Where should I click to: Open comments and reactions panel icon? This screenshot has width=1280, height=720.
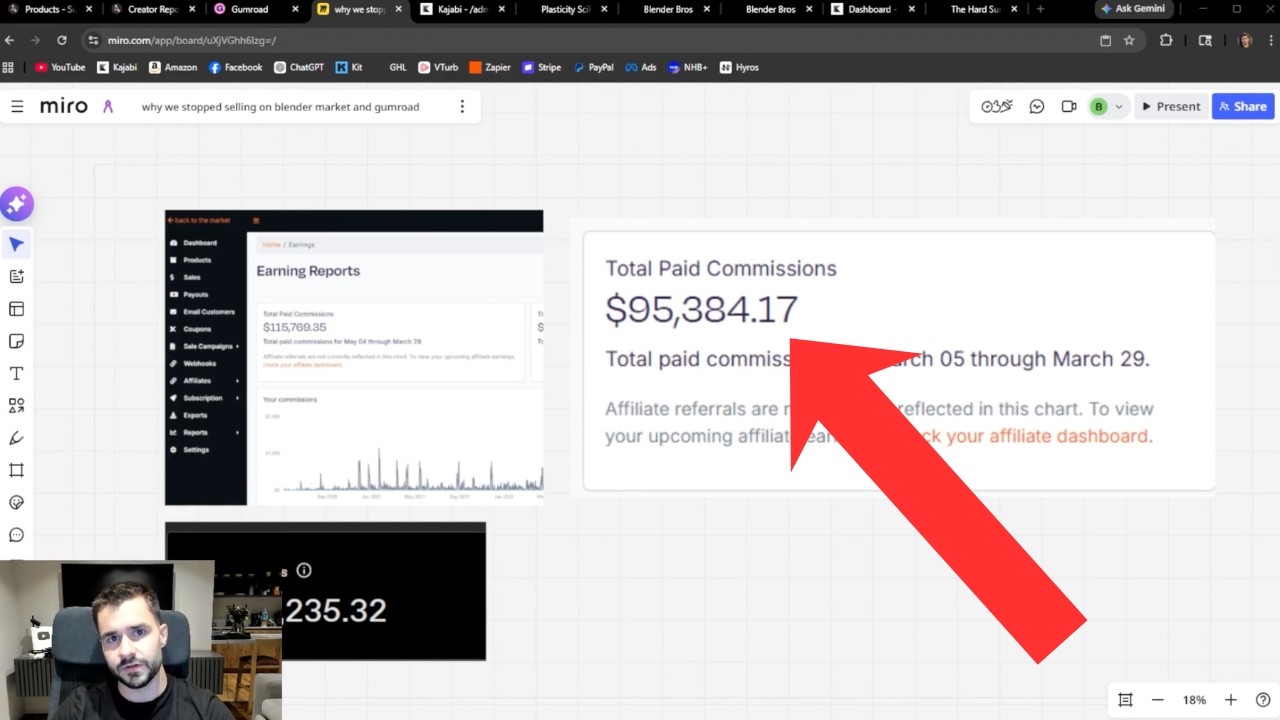[1037, 106]
